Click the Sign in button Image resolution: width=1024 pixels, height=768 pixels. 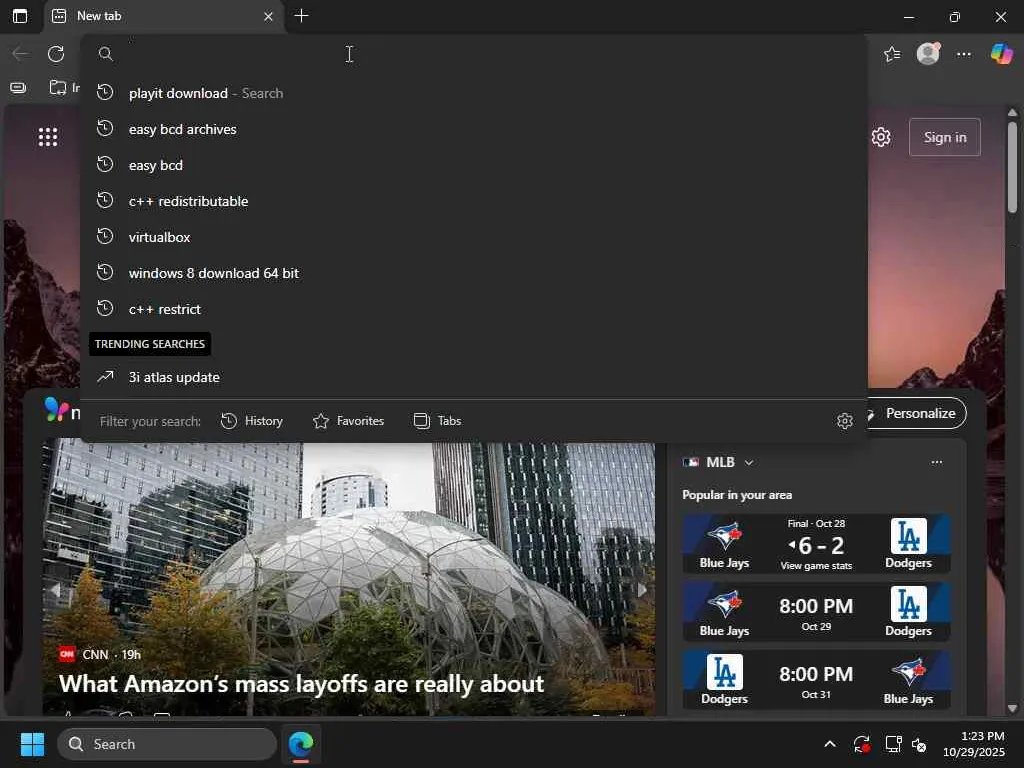coord(945,137)
